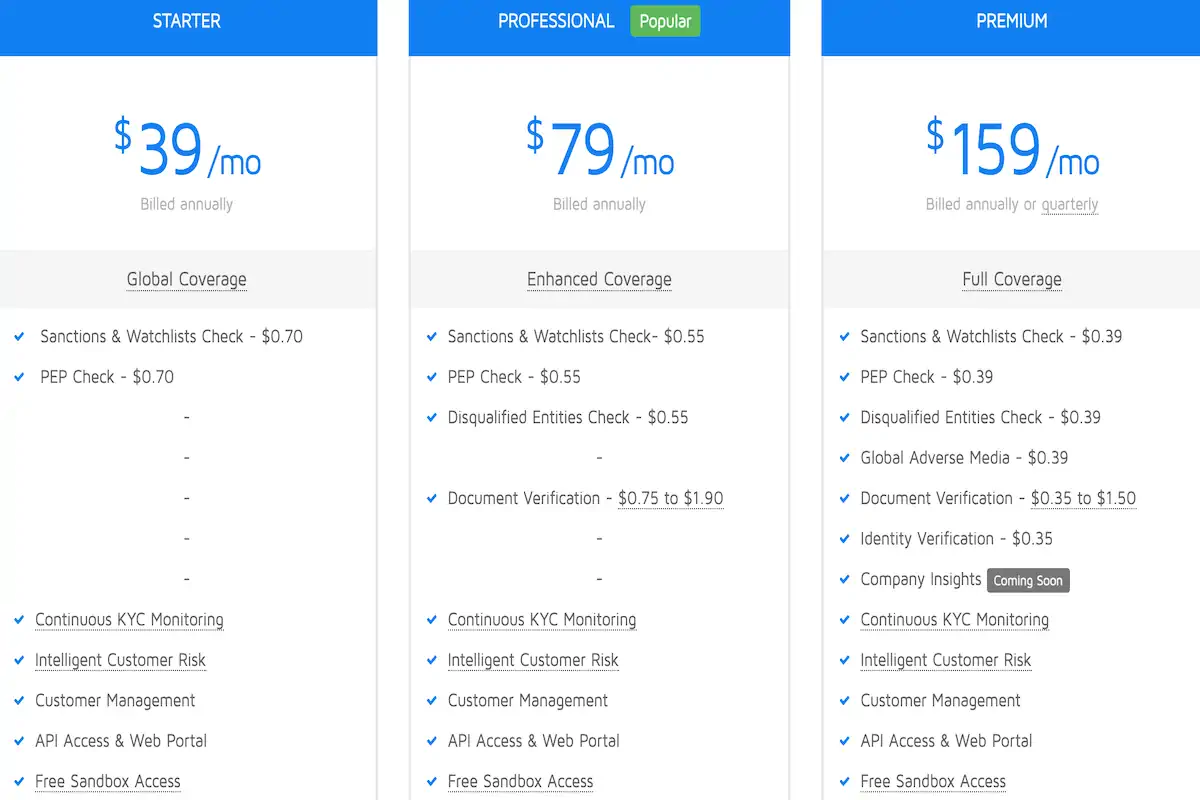Viewport: 1200px width, 800px height.
Task: Click Professional's $0.75 to $1.90 price range
Action: click(x=671, y=498)
